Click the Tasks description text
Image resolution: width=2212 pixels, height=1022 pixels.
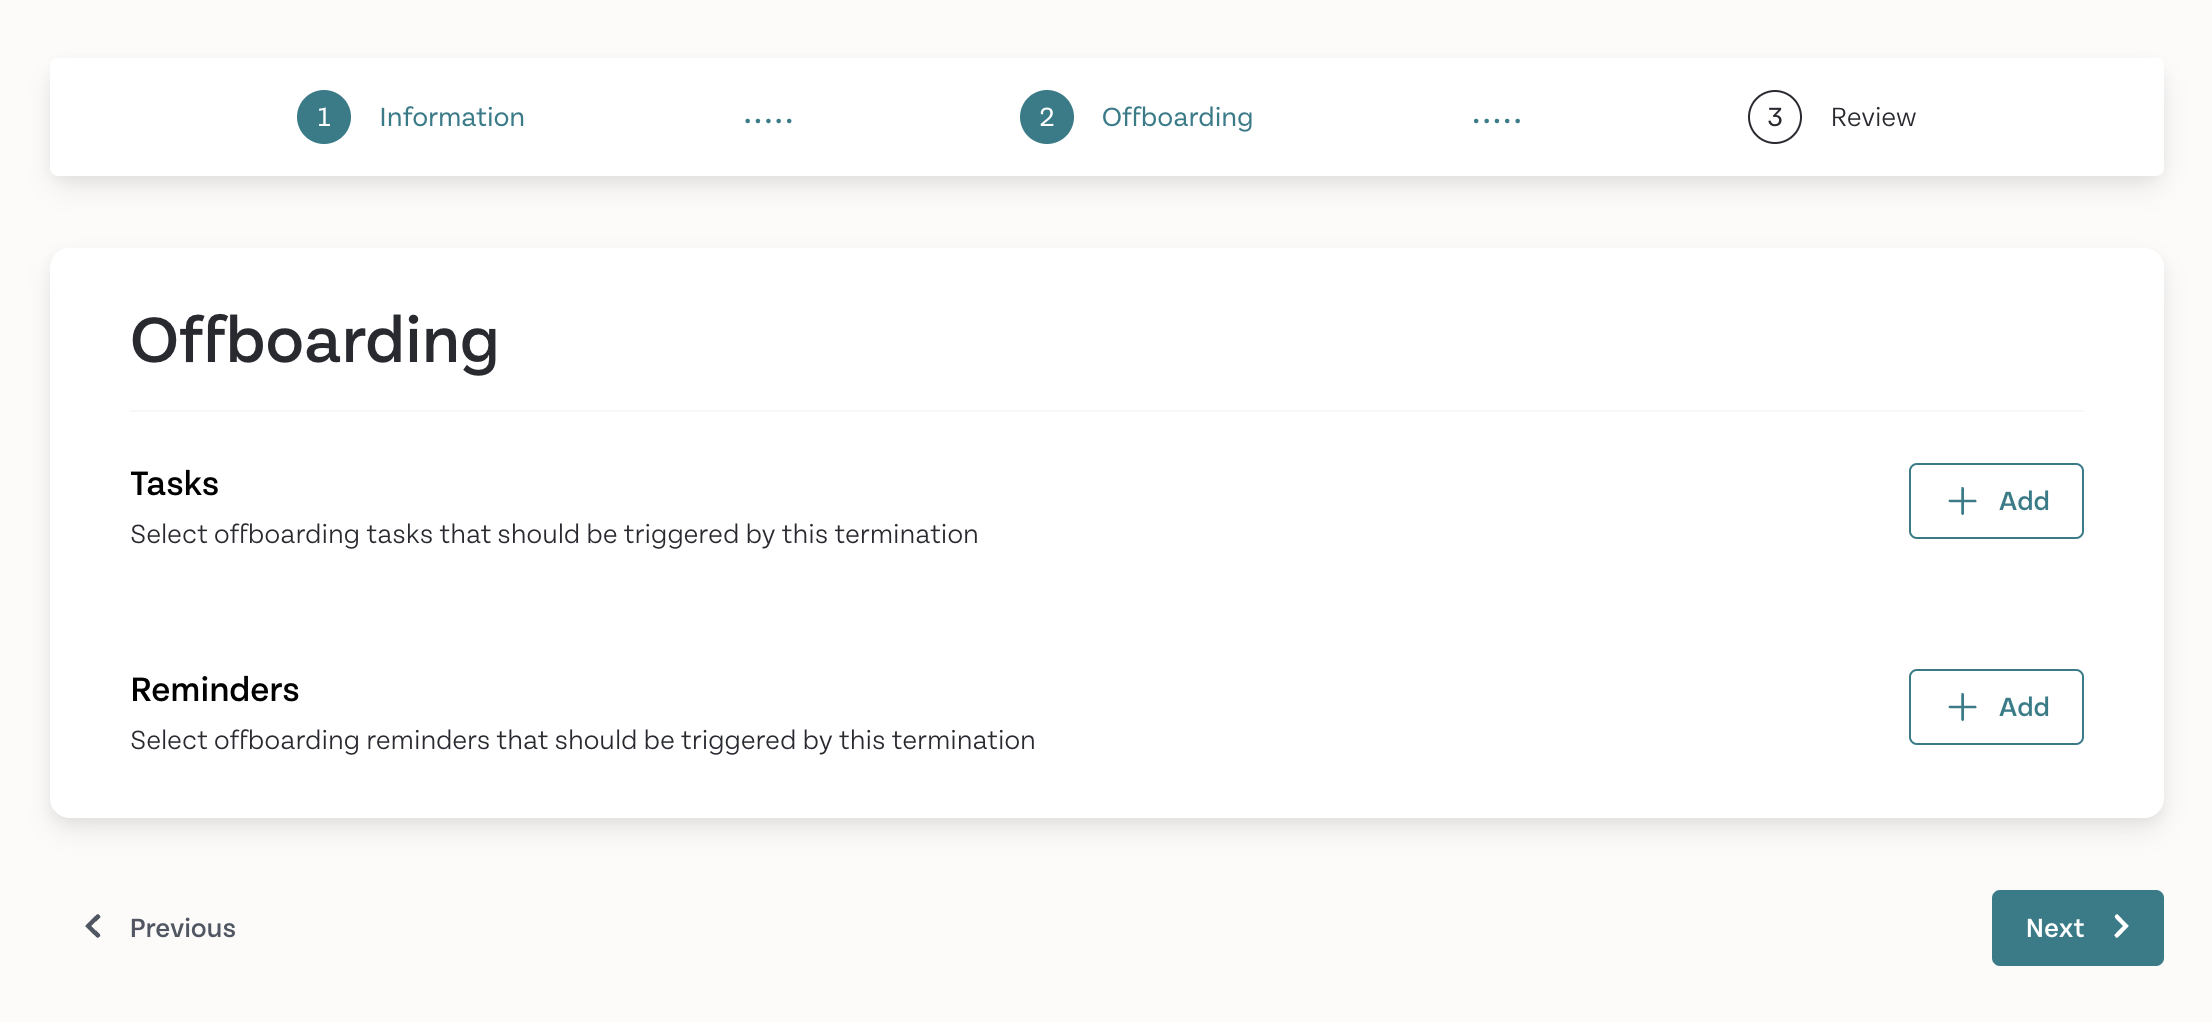(554, 535)
